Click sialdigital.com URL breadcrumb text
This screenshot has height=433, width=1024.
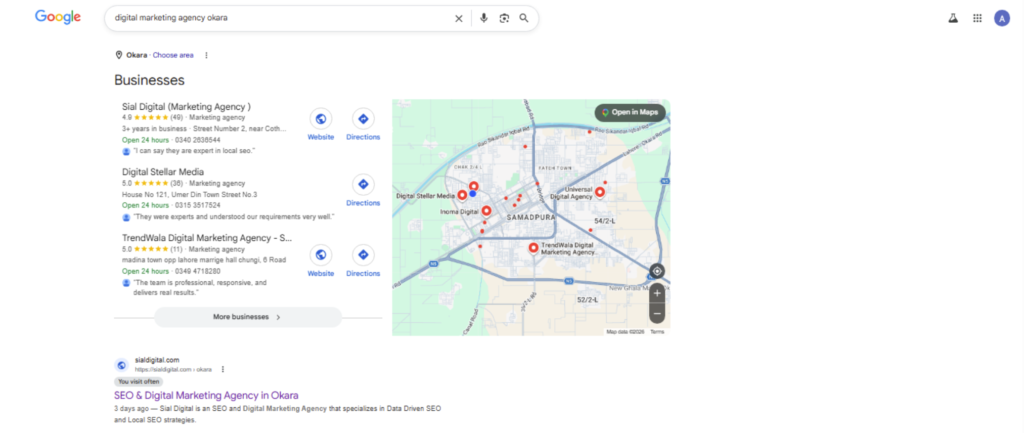click(173, 370)
